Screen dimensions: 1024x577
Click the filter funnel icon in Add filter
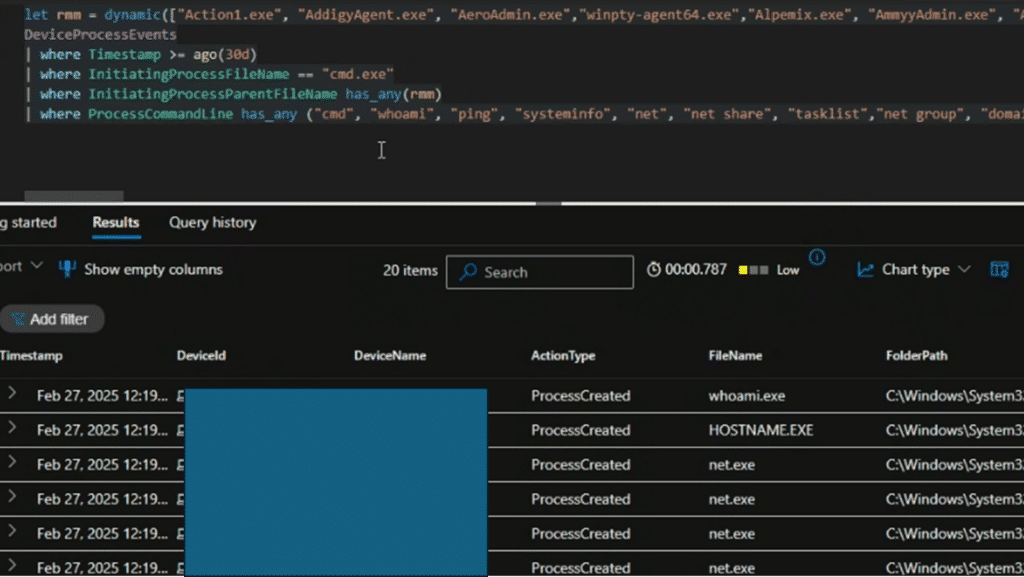point(18,319)
